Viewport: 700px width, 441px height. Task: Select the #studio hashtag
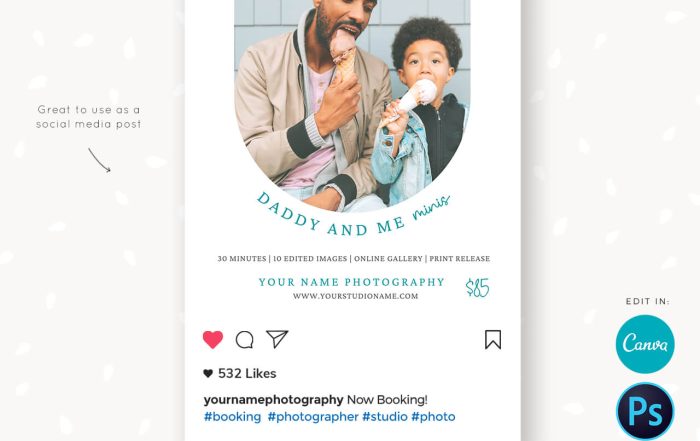tap(385, 416)
